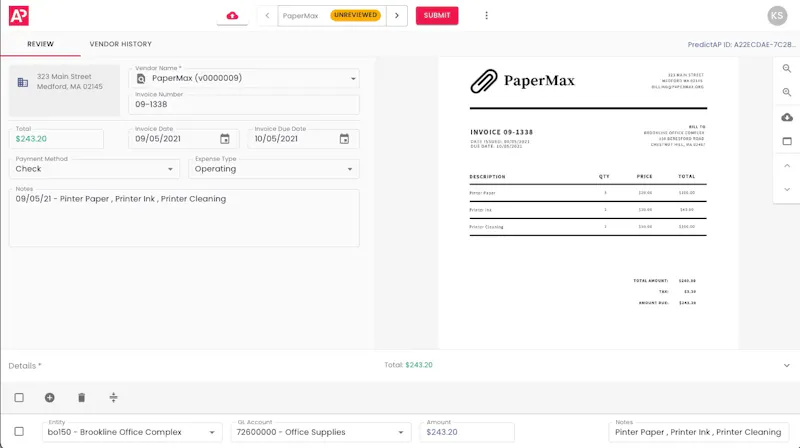Click the INVOICE 09-1338 heading in preview

pos(502,132)
